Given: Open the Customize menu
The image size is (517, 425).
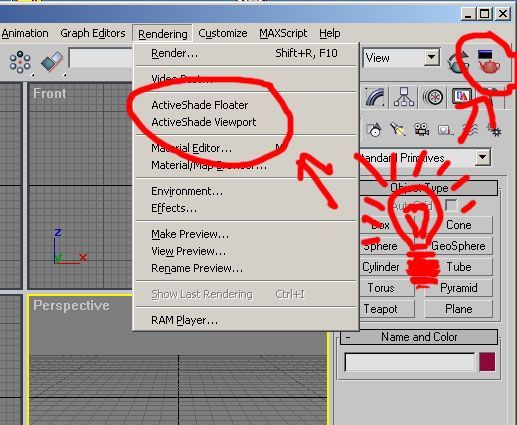Looking at the screenshot, I should [223, 33].
